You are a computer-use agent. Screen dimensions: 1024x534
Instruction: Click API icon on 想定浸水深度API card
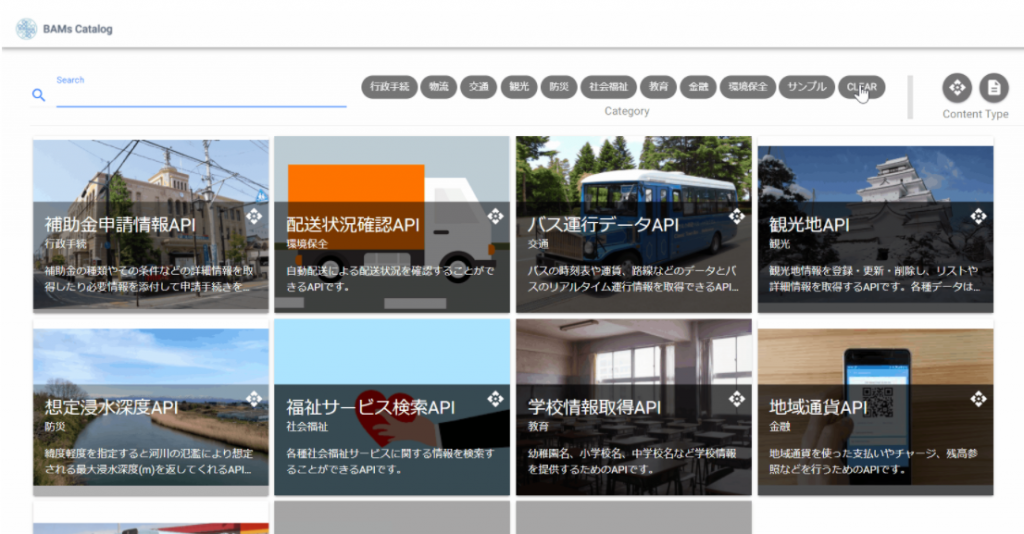[x=253, y=398]
